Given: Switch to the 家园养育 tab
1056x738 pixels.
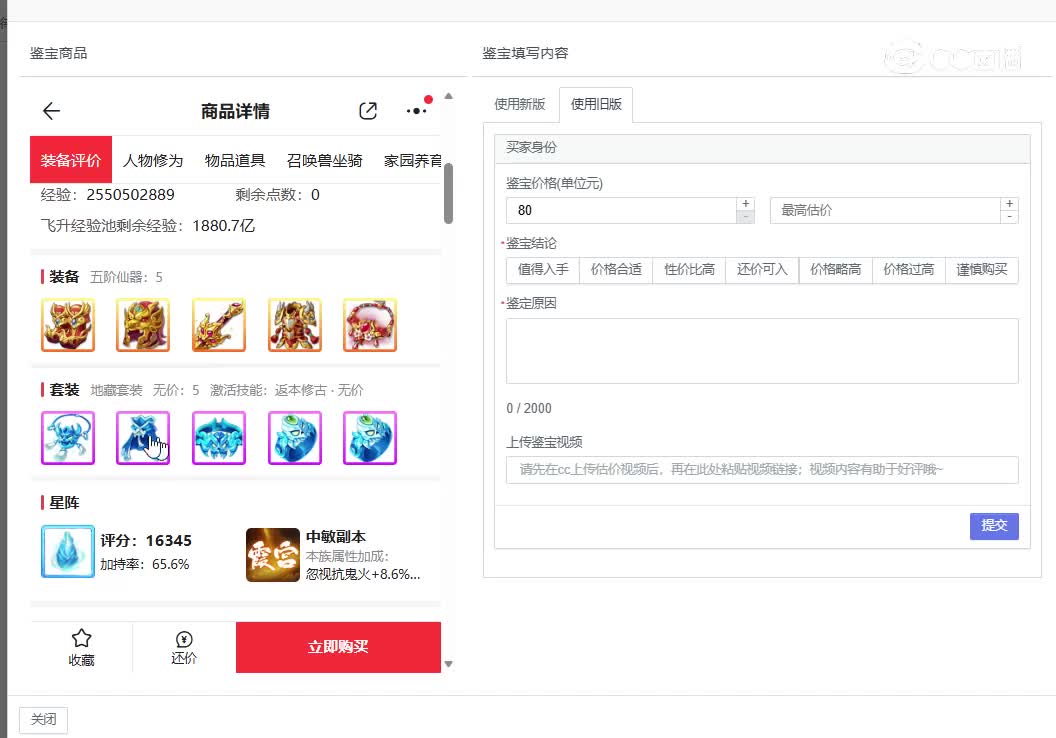Looking at the screenshot, I should coord(412,160).
